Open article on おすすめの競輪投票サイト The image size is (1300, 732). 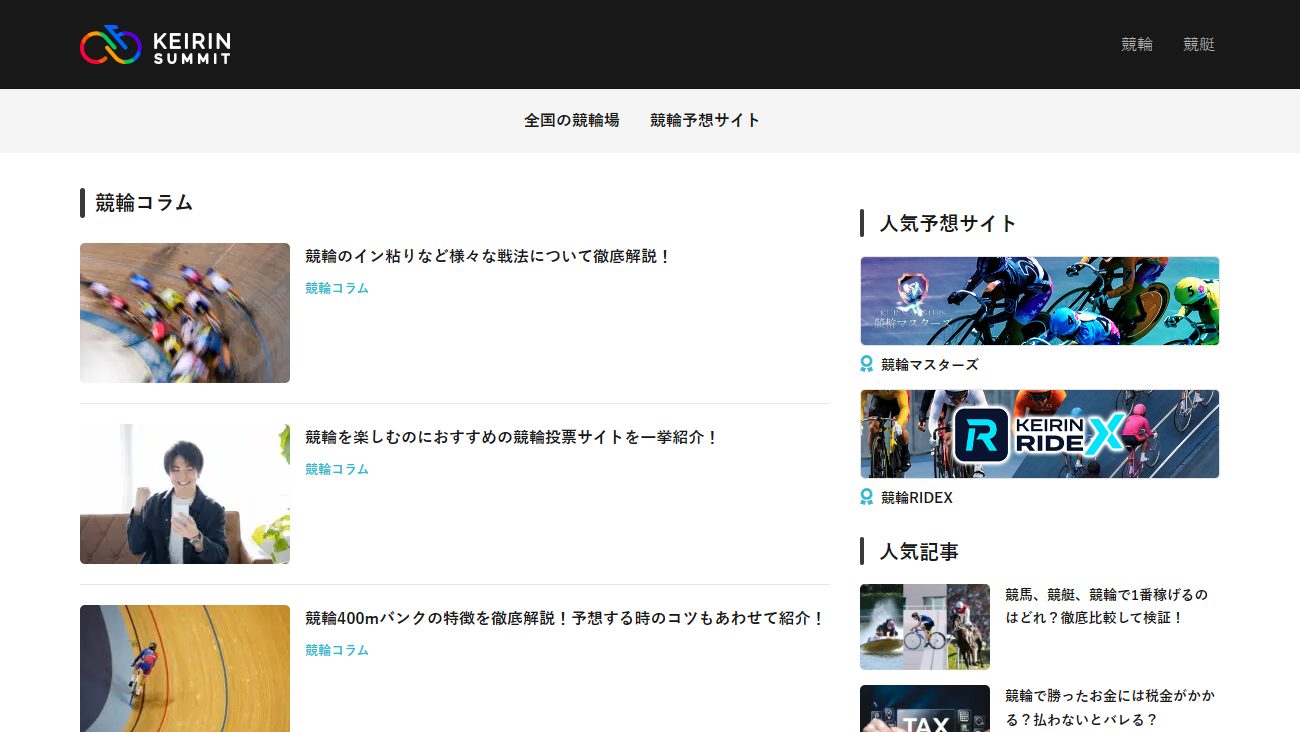coord(512,437)
